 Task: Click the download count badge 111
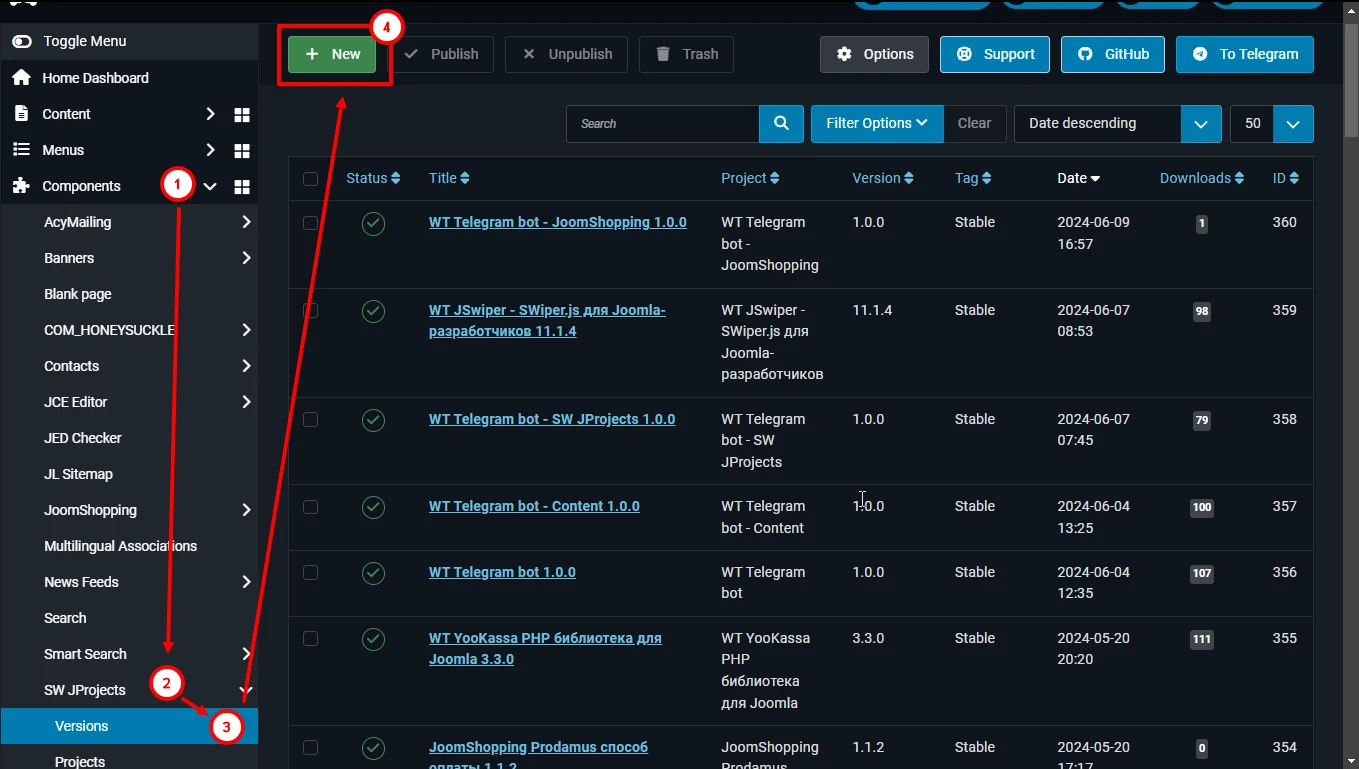click(x=1201, y=640)
